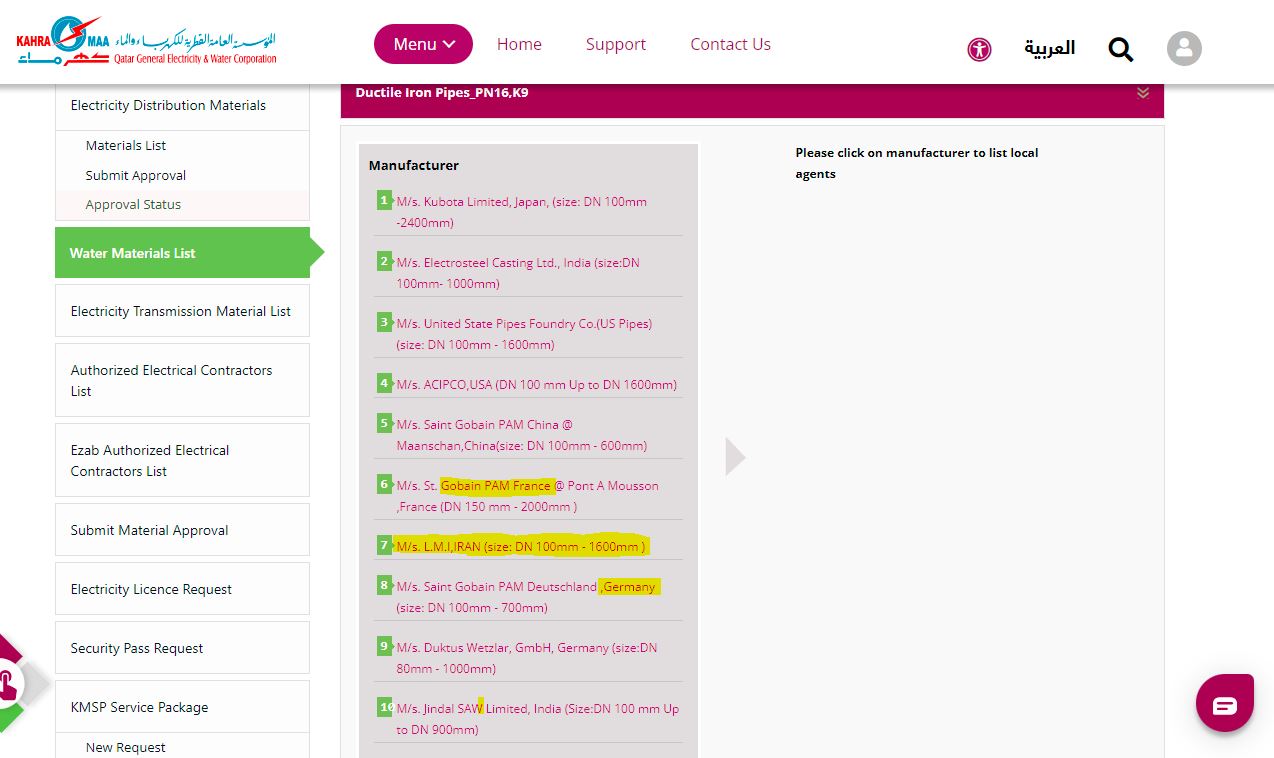Open KMSP Service Package section
The height and width of the screenshot is (758, 1274).
coord(182,707)
